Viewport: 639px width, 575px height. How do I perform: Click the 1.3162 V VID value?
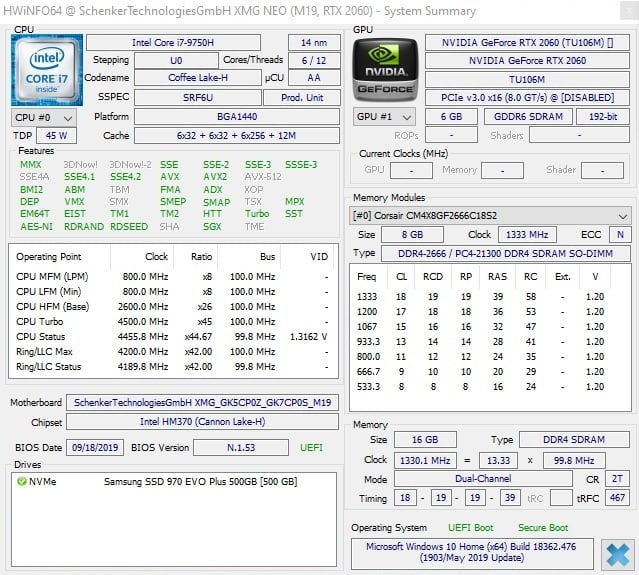tap(308, 337)
